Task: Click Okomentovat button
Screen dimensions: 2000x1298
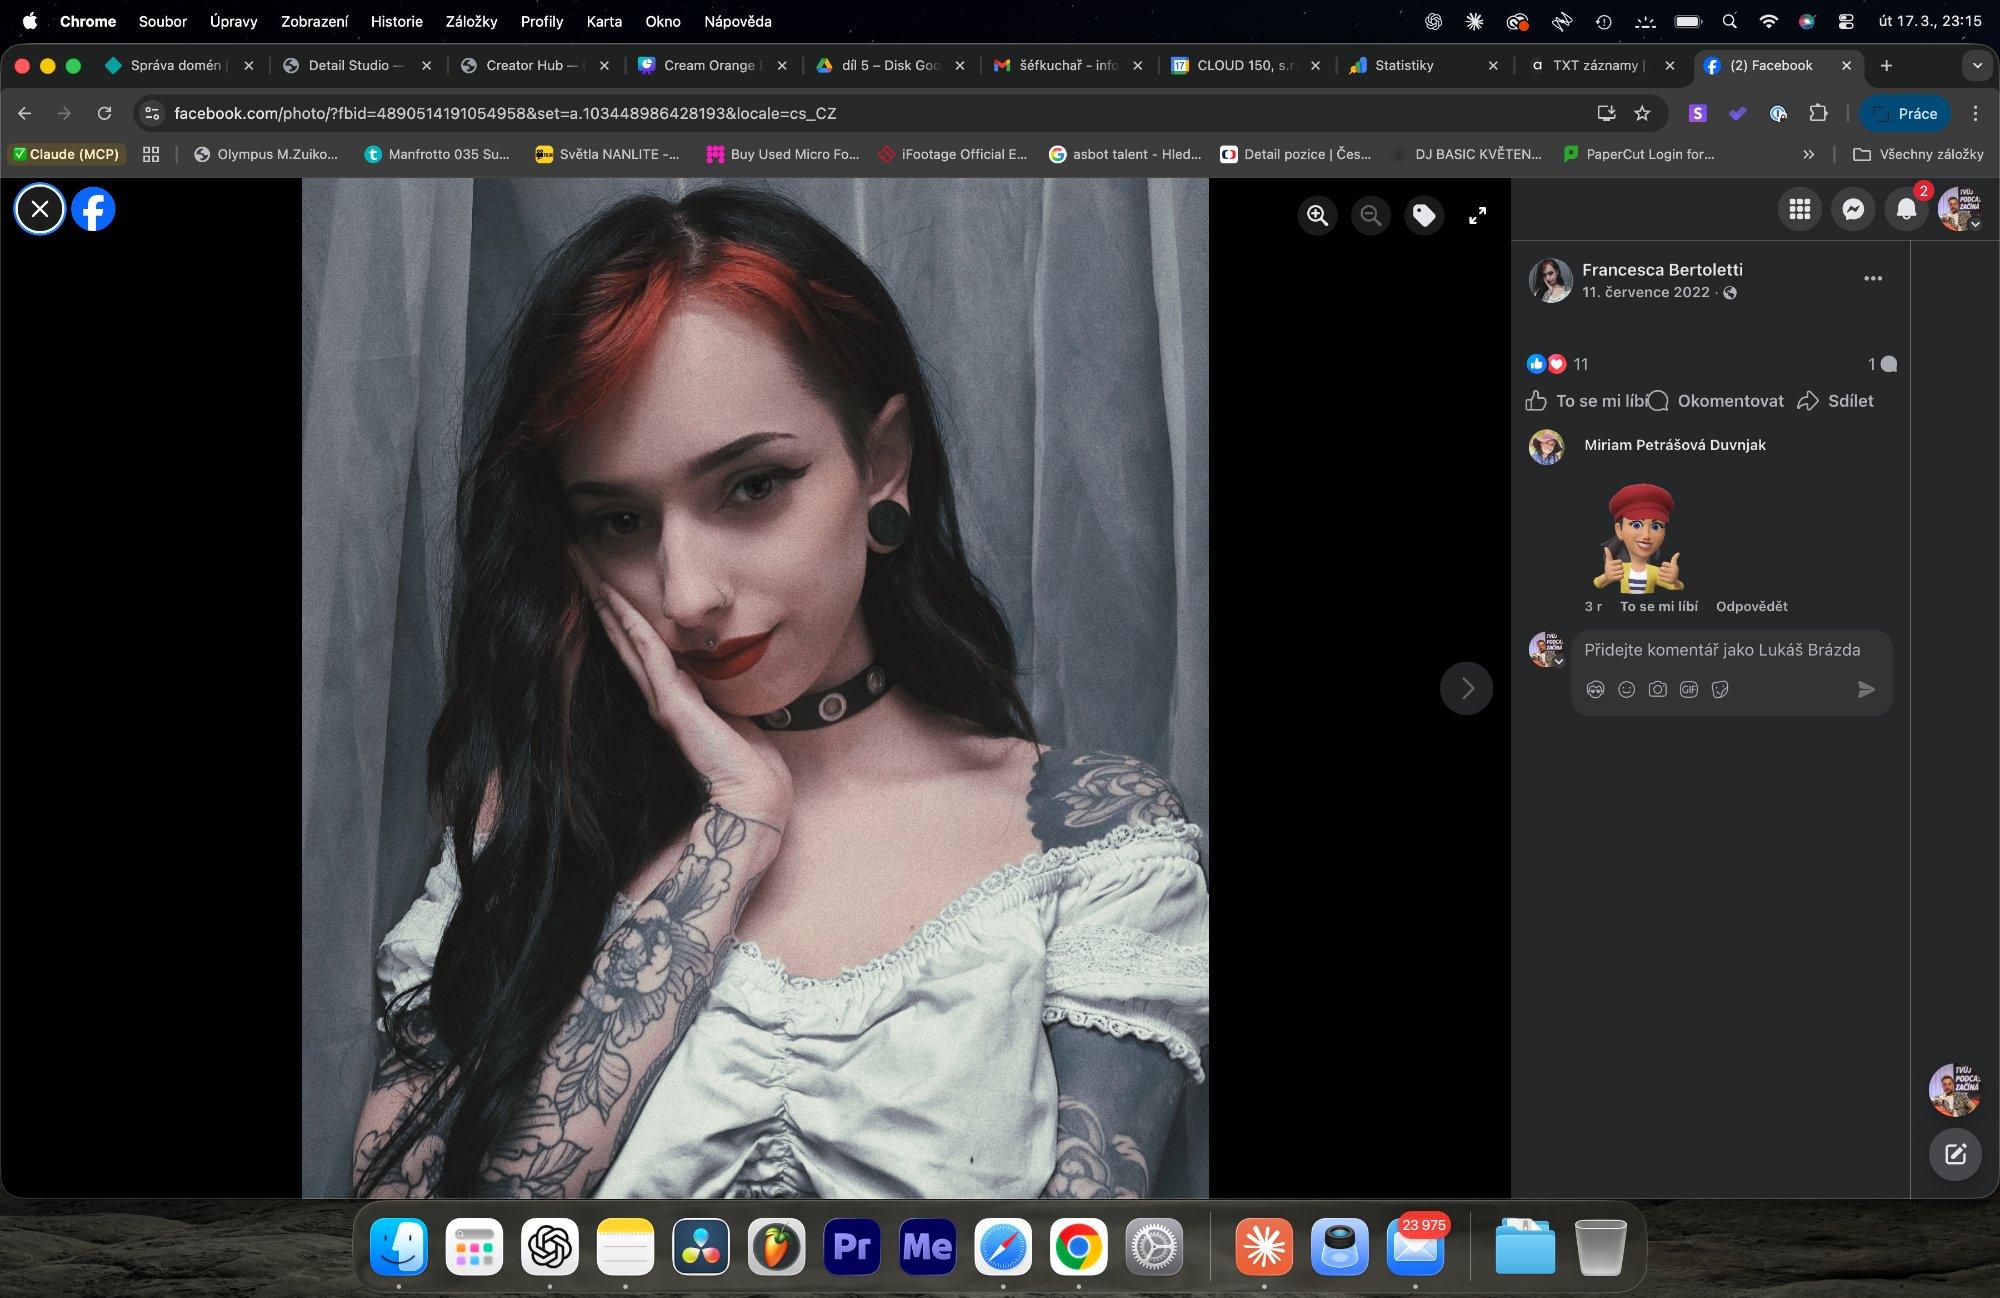Action: [x=1716, y=401]
